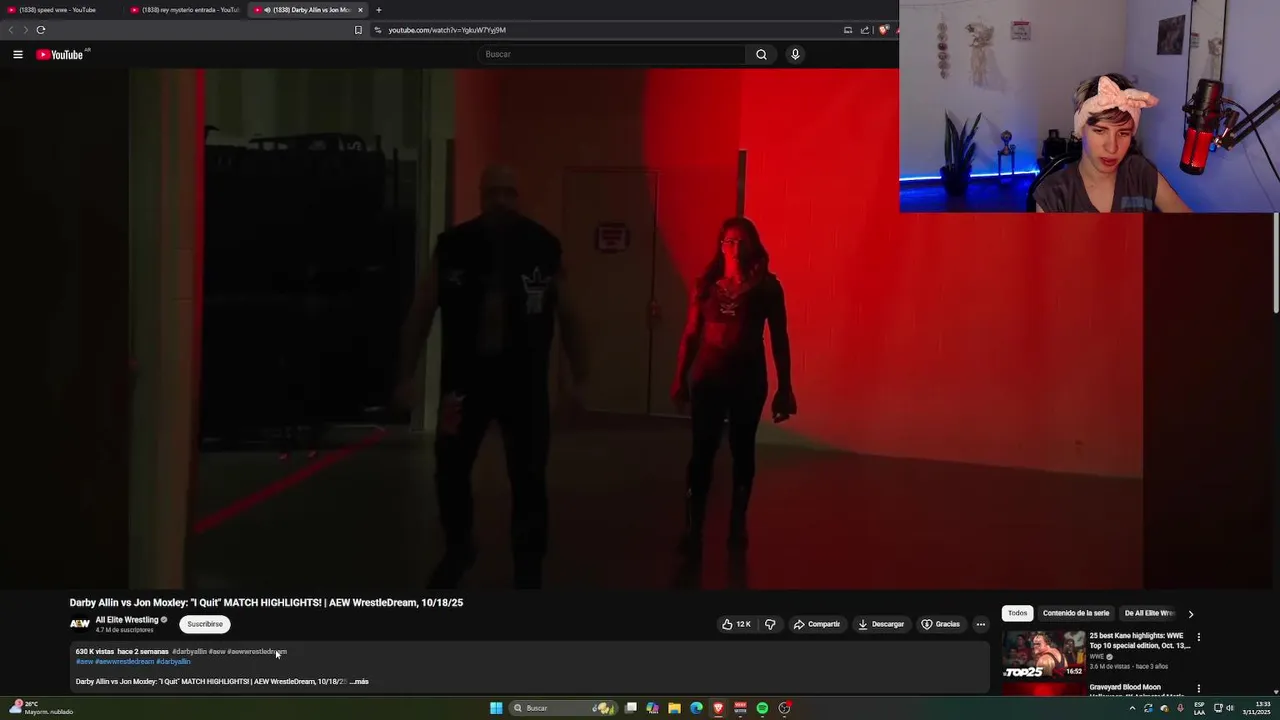Image resolution: width=1280 pixels, height=720 pixels.
Task: Select the 'Darby Allin vs Jon Moxley' browser tab
Action: point(307,10)
